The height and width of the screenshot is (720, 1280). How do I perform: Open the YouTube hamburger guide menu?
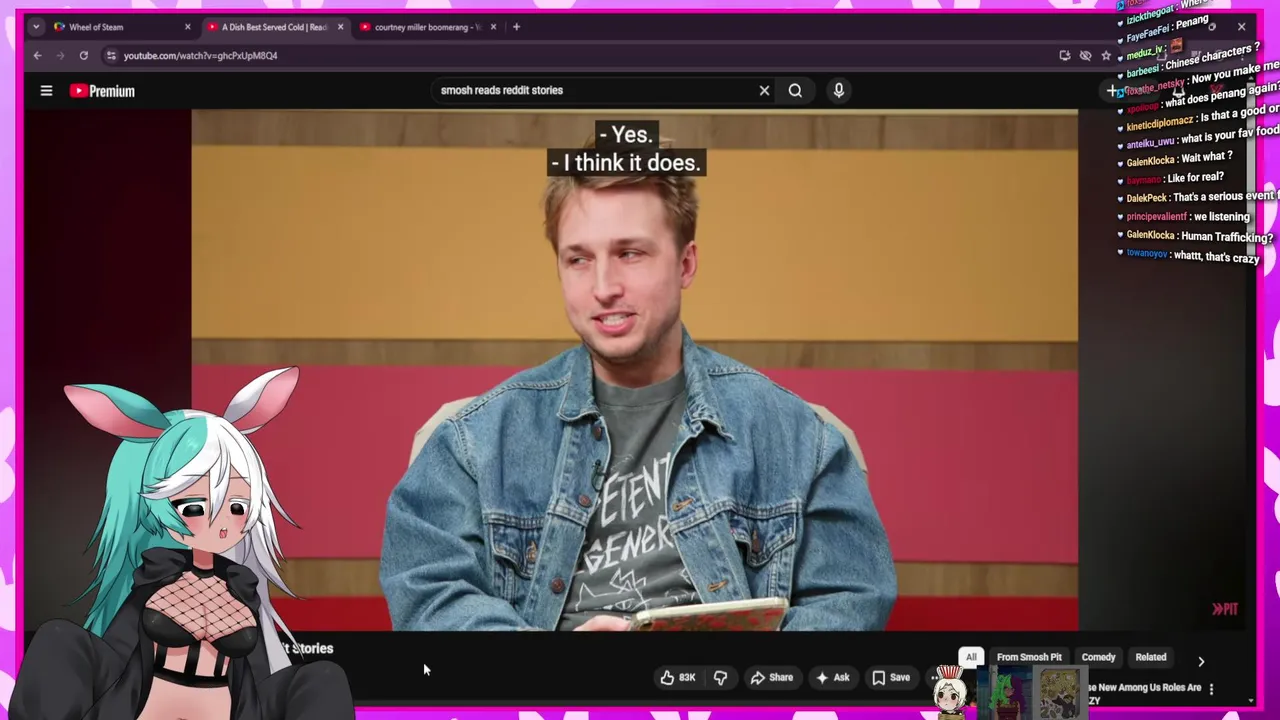coord(46,91)
